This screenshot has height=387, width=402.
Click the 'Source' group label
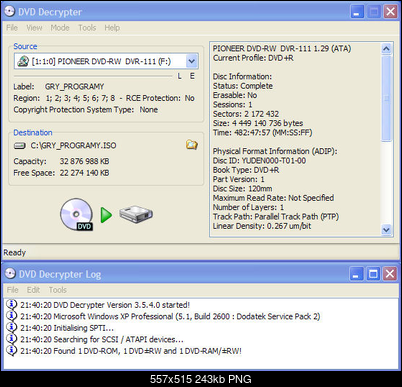[x=25, y=46]
